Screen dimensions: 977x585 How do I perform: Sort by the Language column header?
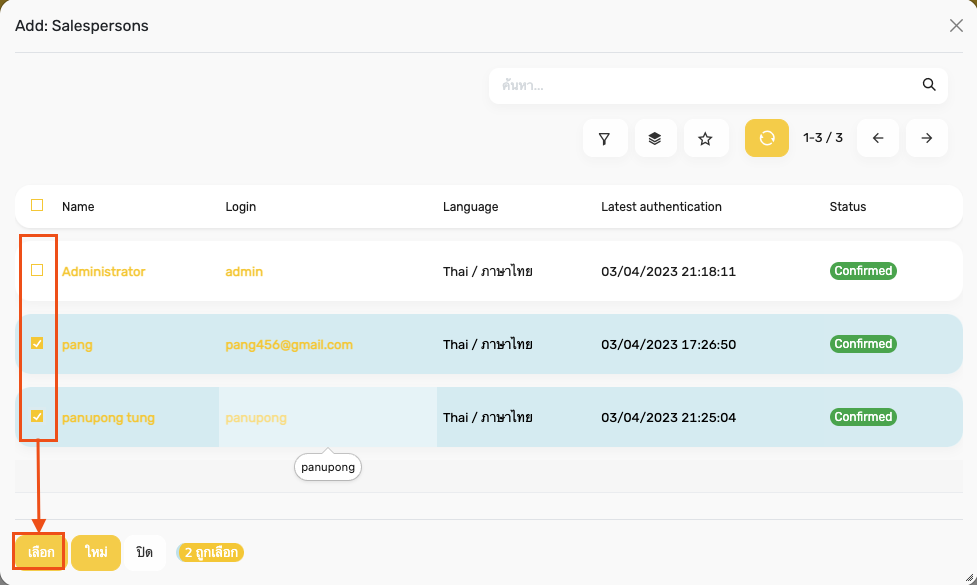470,207
